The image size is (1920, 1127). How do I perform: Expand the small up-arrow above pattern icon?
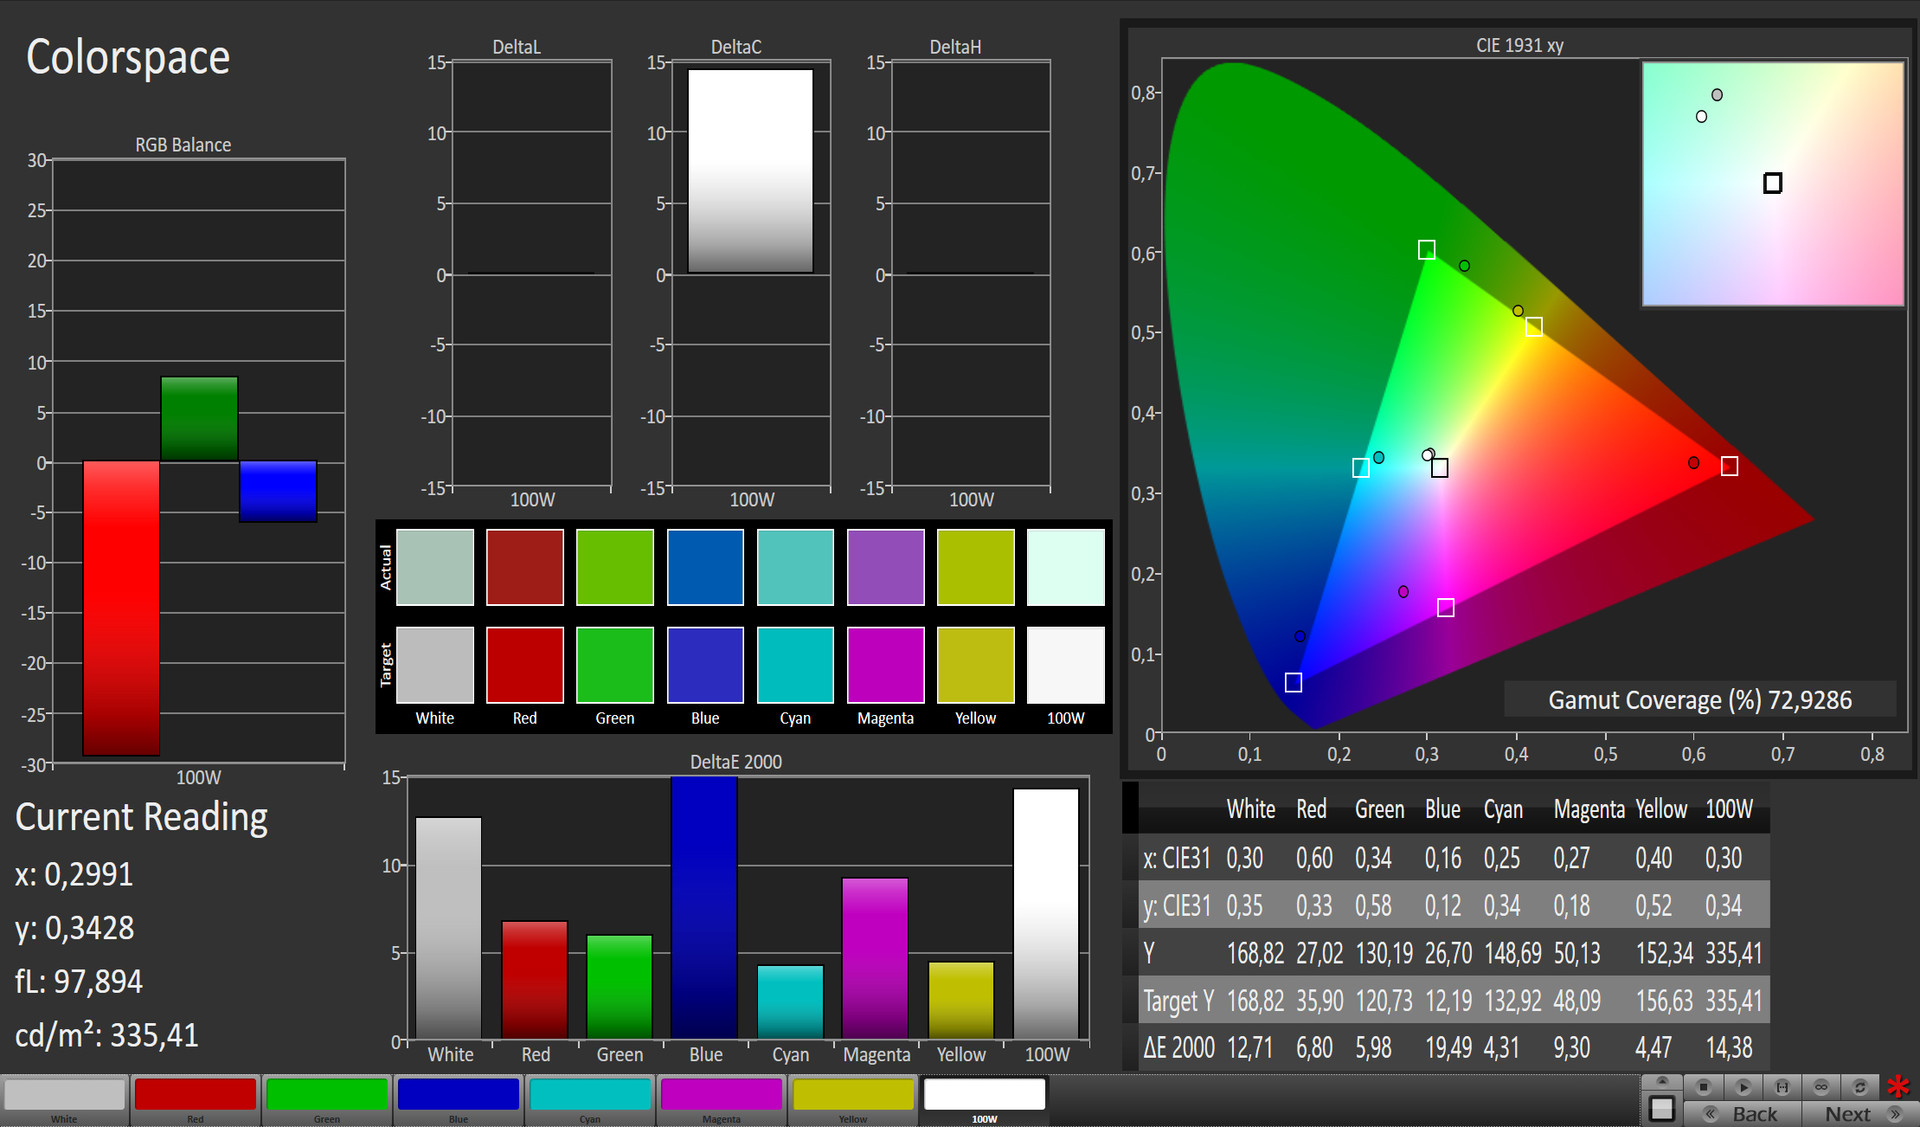tap(1662, 1082)
